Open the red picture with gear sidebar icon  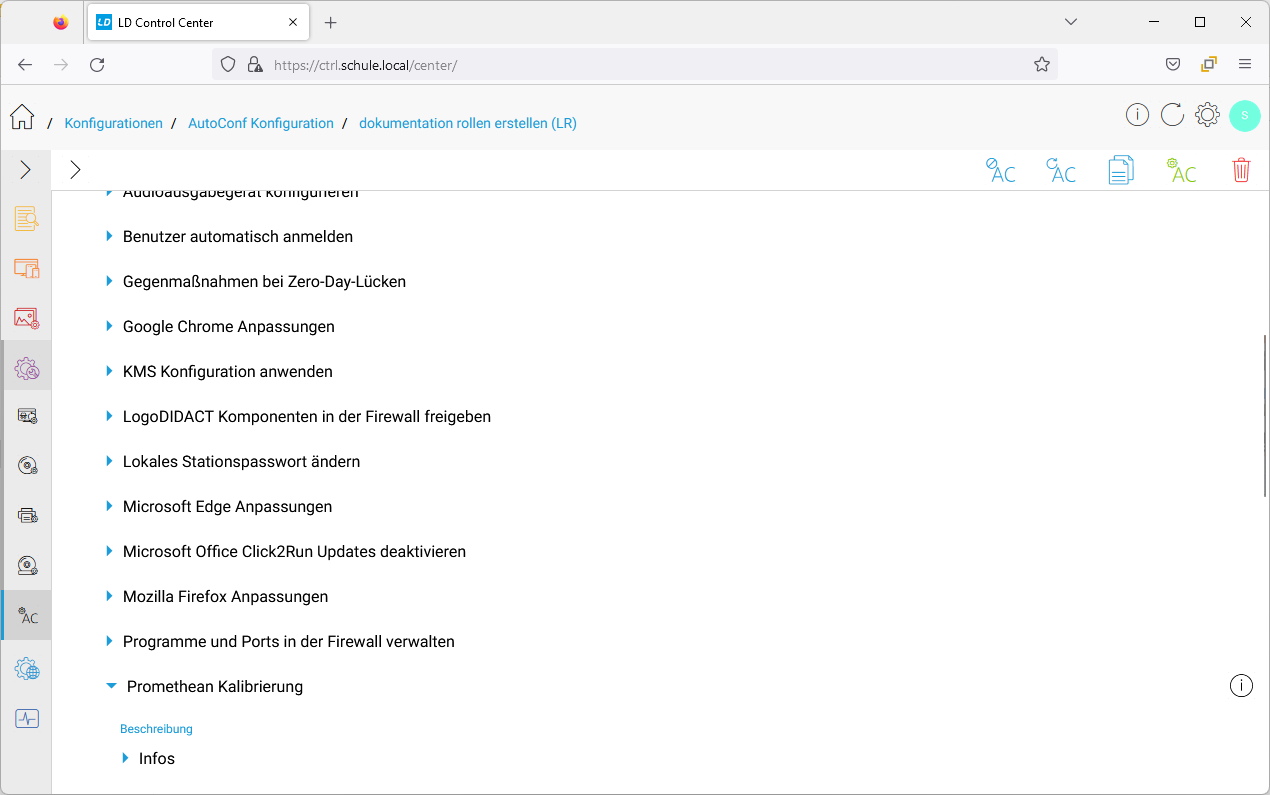coord(27,318)
